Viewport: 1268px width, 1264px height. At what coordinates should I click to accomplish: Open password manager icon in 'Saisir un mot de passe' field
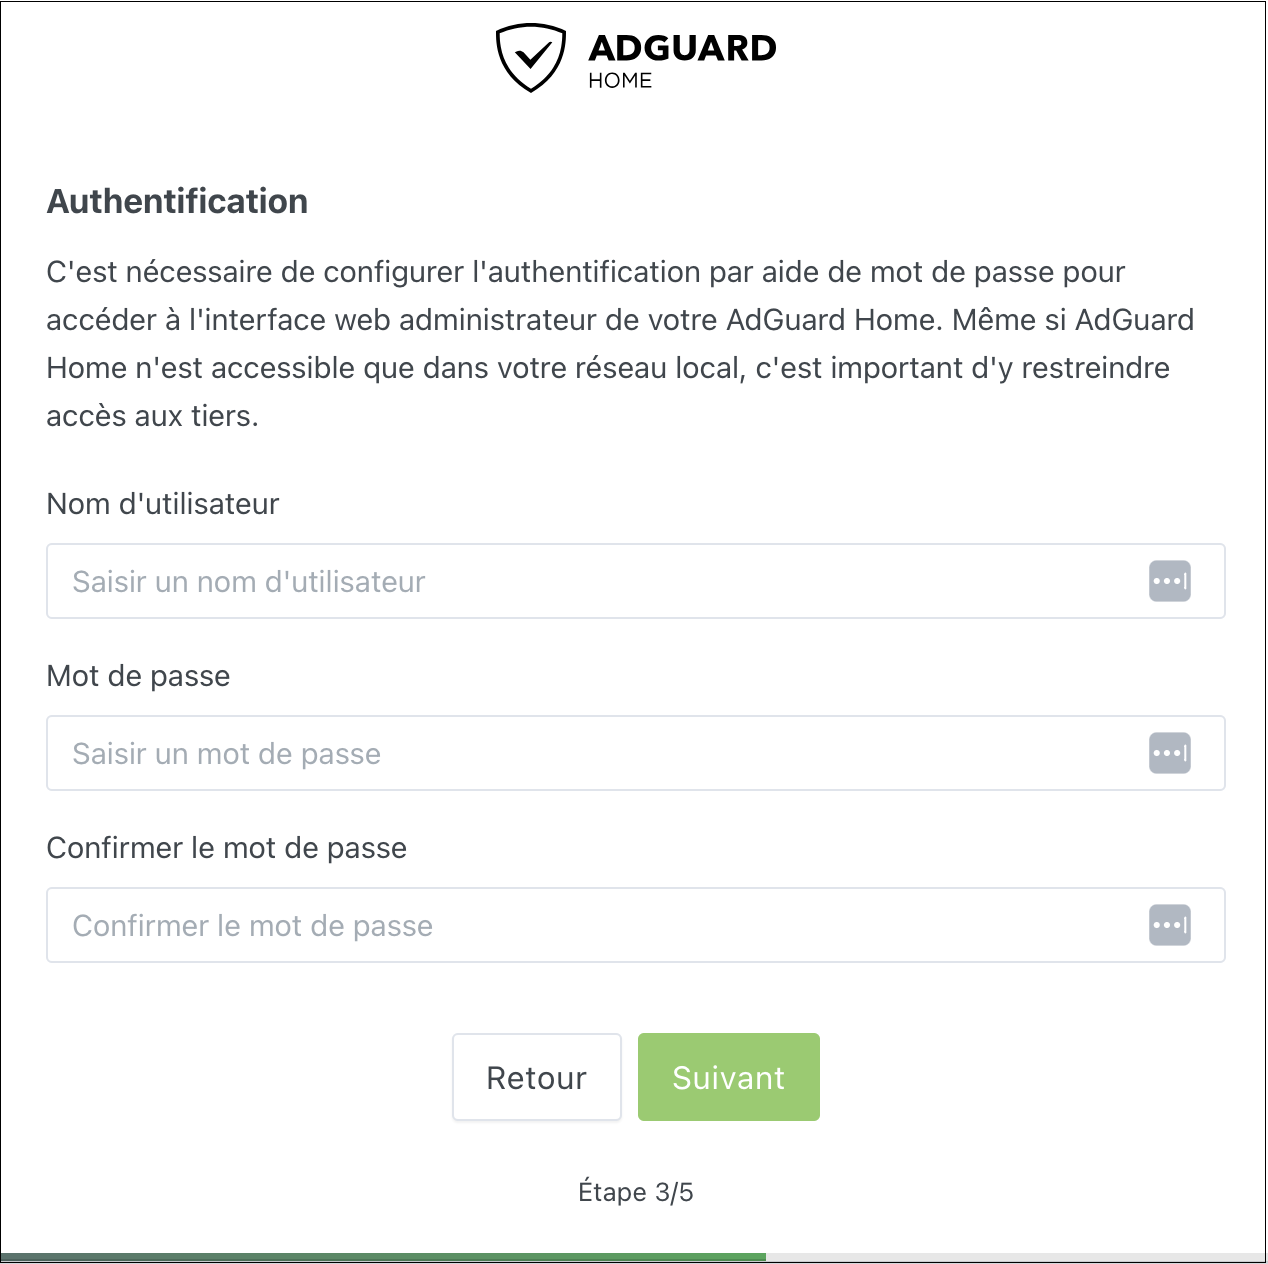[x=1169, y=753]
